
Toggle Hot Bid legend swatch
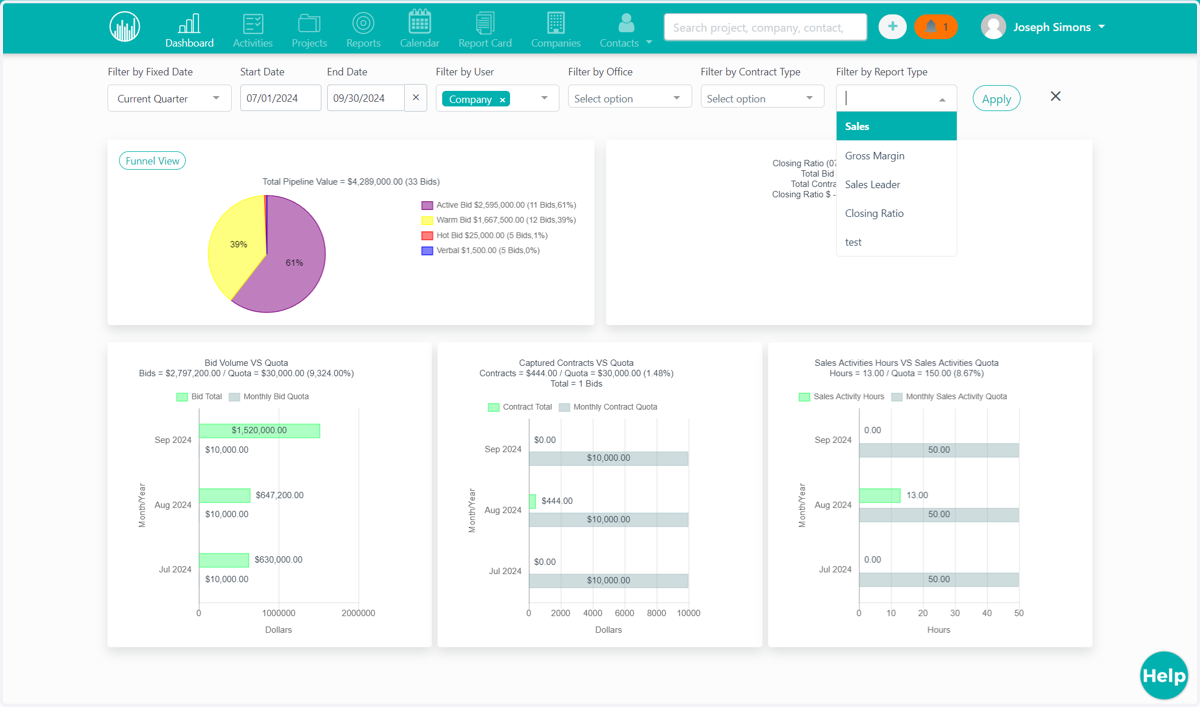point(427,235)
